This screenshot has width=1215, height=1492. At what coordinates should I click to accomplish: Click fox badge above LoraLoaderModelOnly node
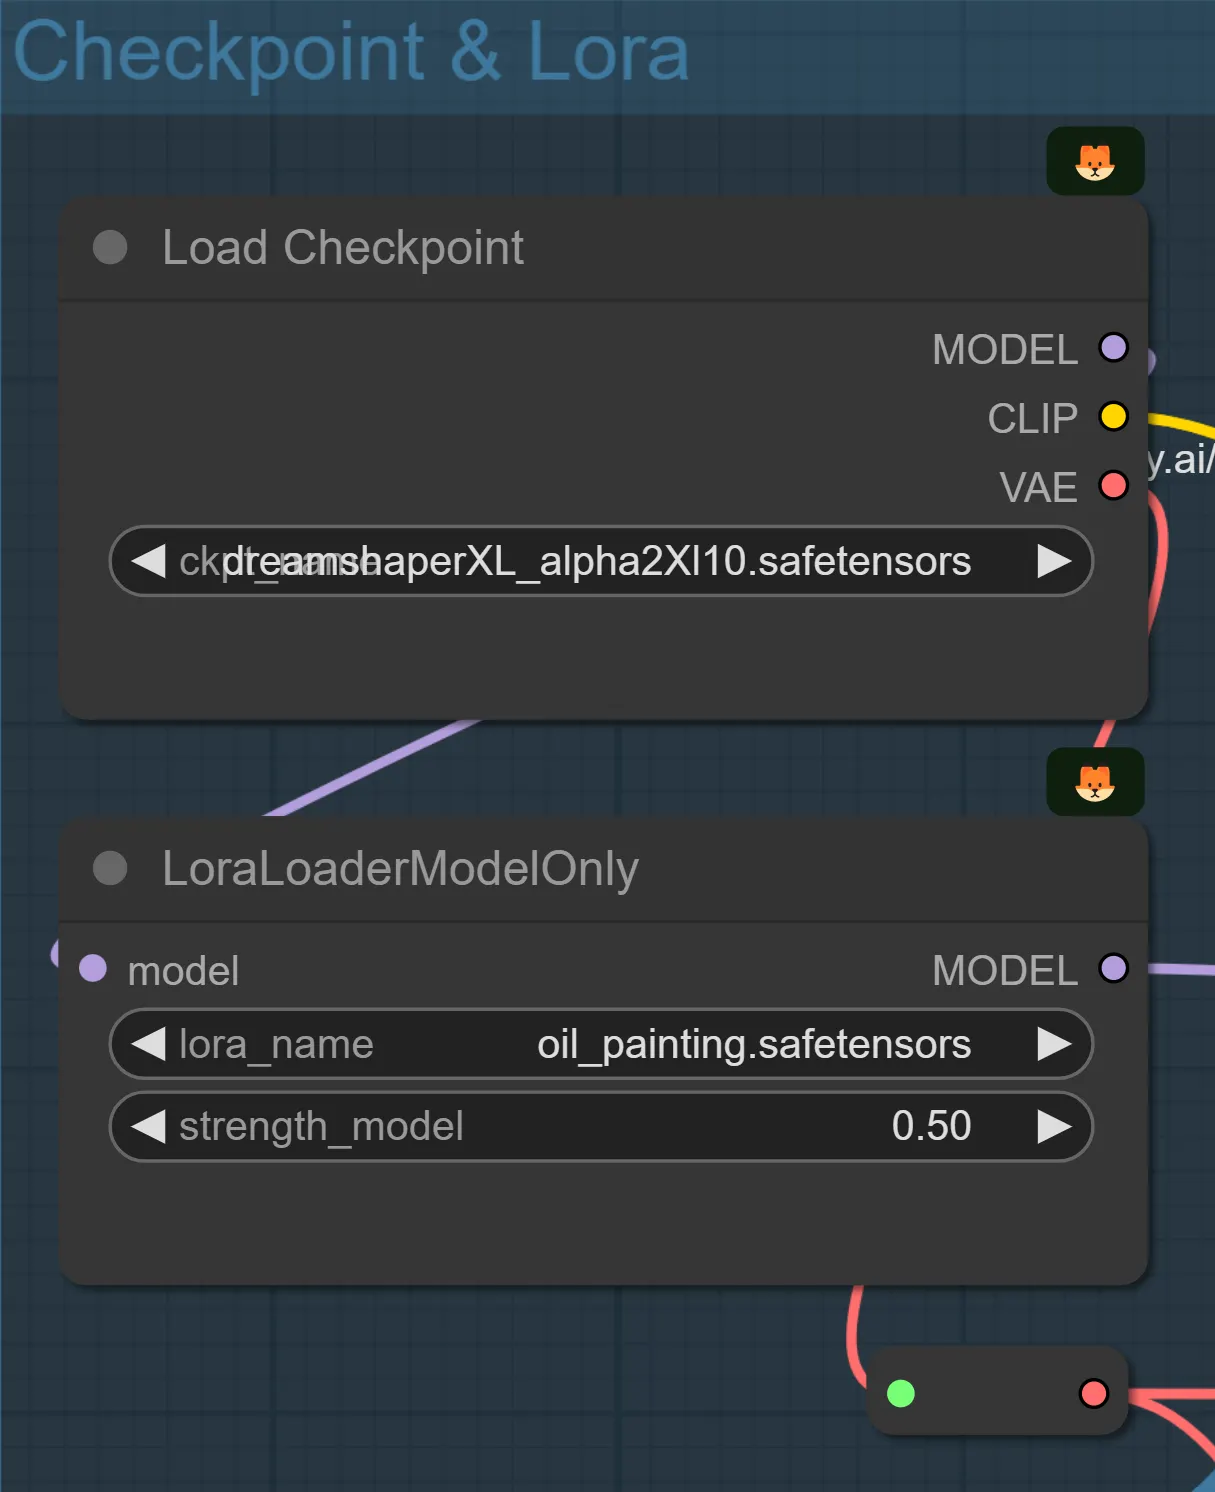[1095, 782]
